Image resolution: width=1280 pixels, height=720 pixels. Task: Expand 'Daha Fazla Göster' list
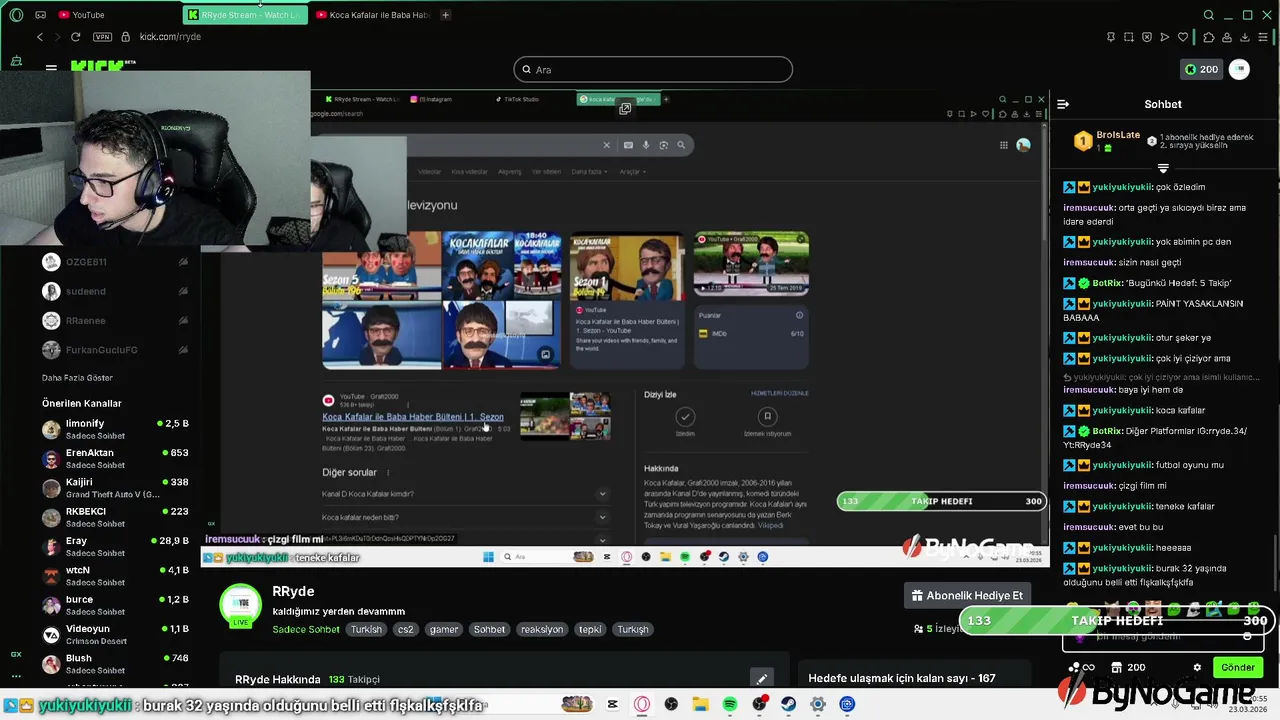(x=77, y=378)
